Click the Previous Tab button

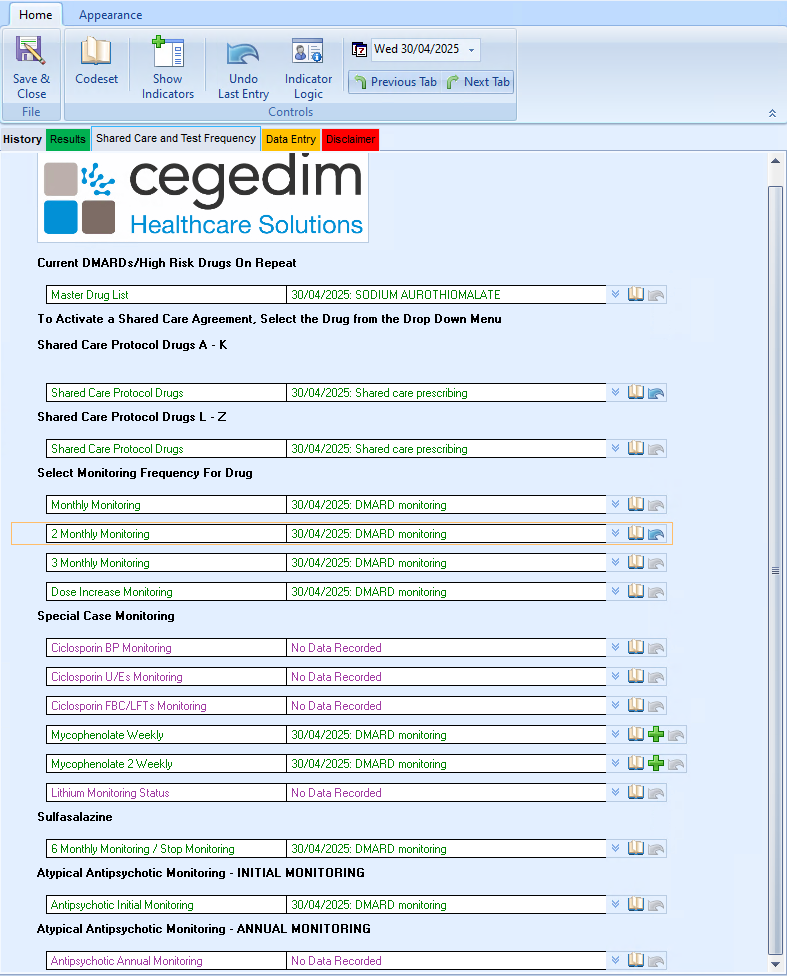pos(395,82)
